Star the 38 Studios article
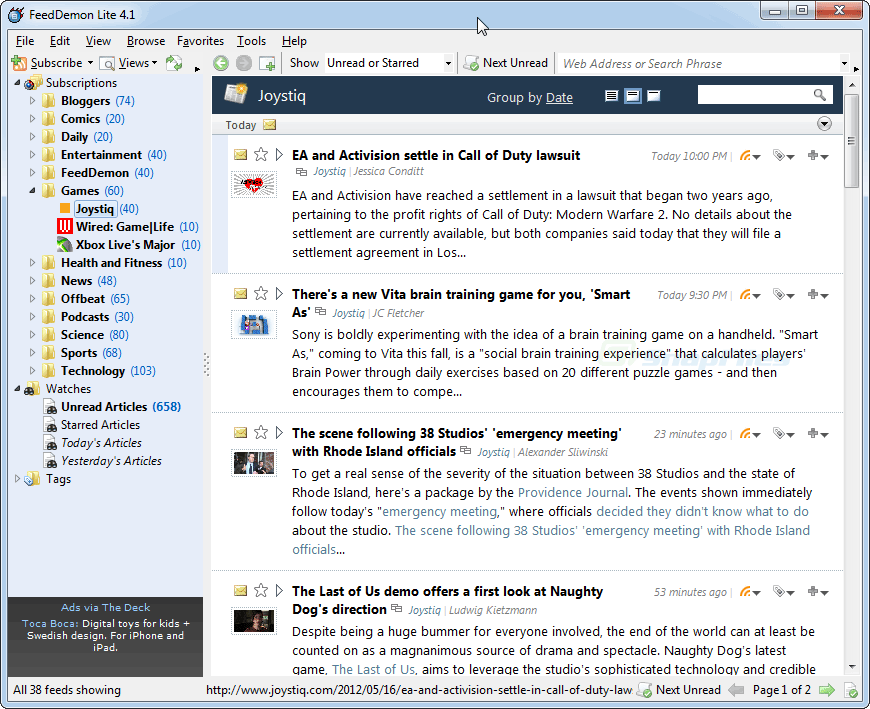The height and width of the screenshot is (709, 870). click(x=261, y=432)
